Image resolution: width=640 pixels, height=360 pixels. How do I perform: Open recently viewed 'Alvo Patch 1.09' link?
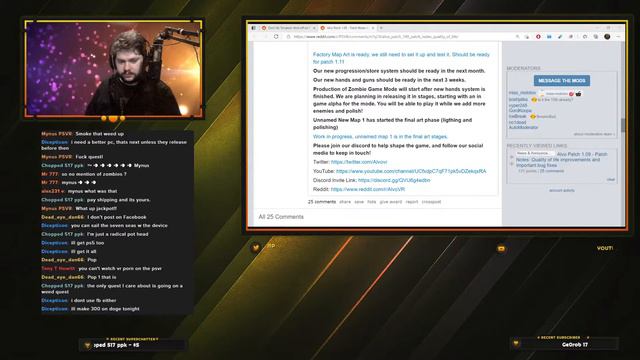point(562,160)
